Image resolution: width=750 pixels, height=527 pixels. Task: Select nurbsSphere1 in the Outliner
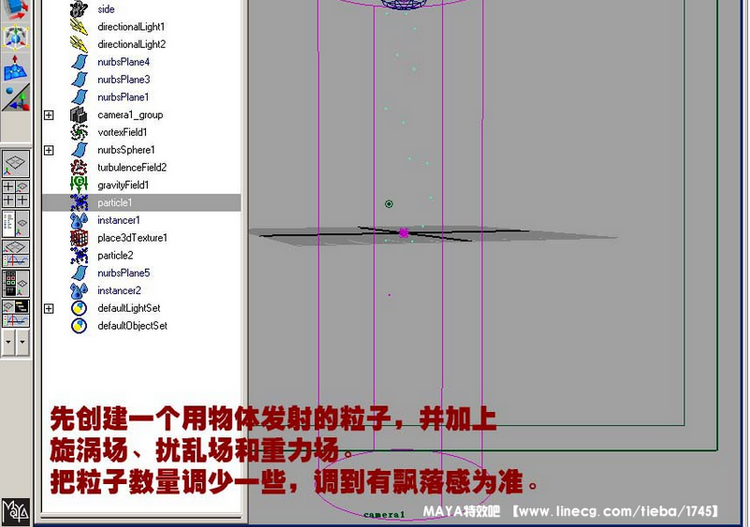pyautogui.click(x=126, y=150)
